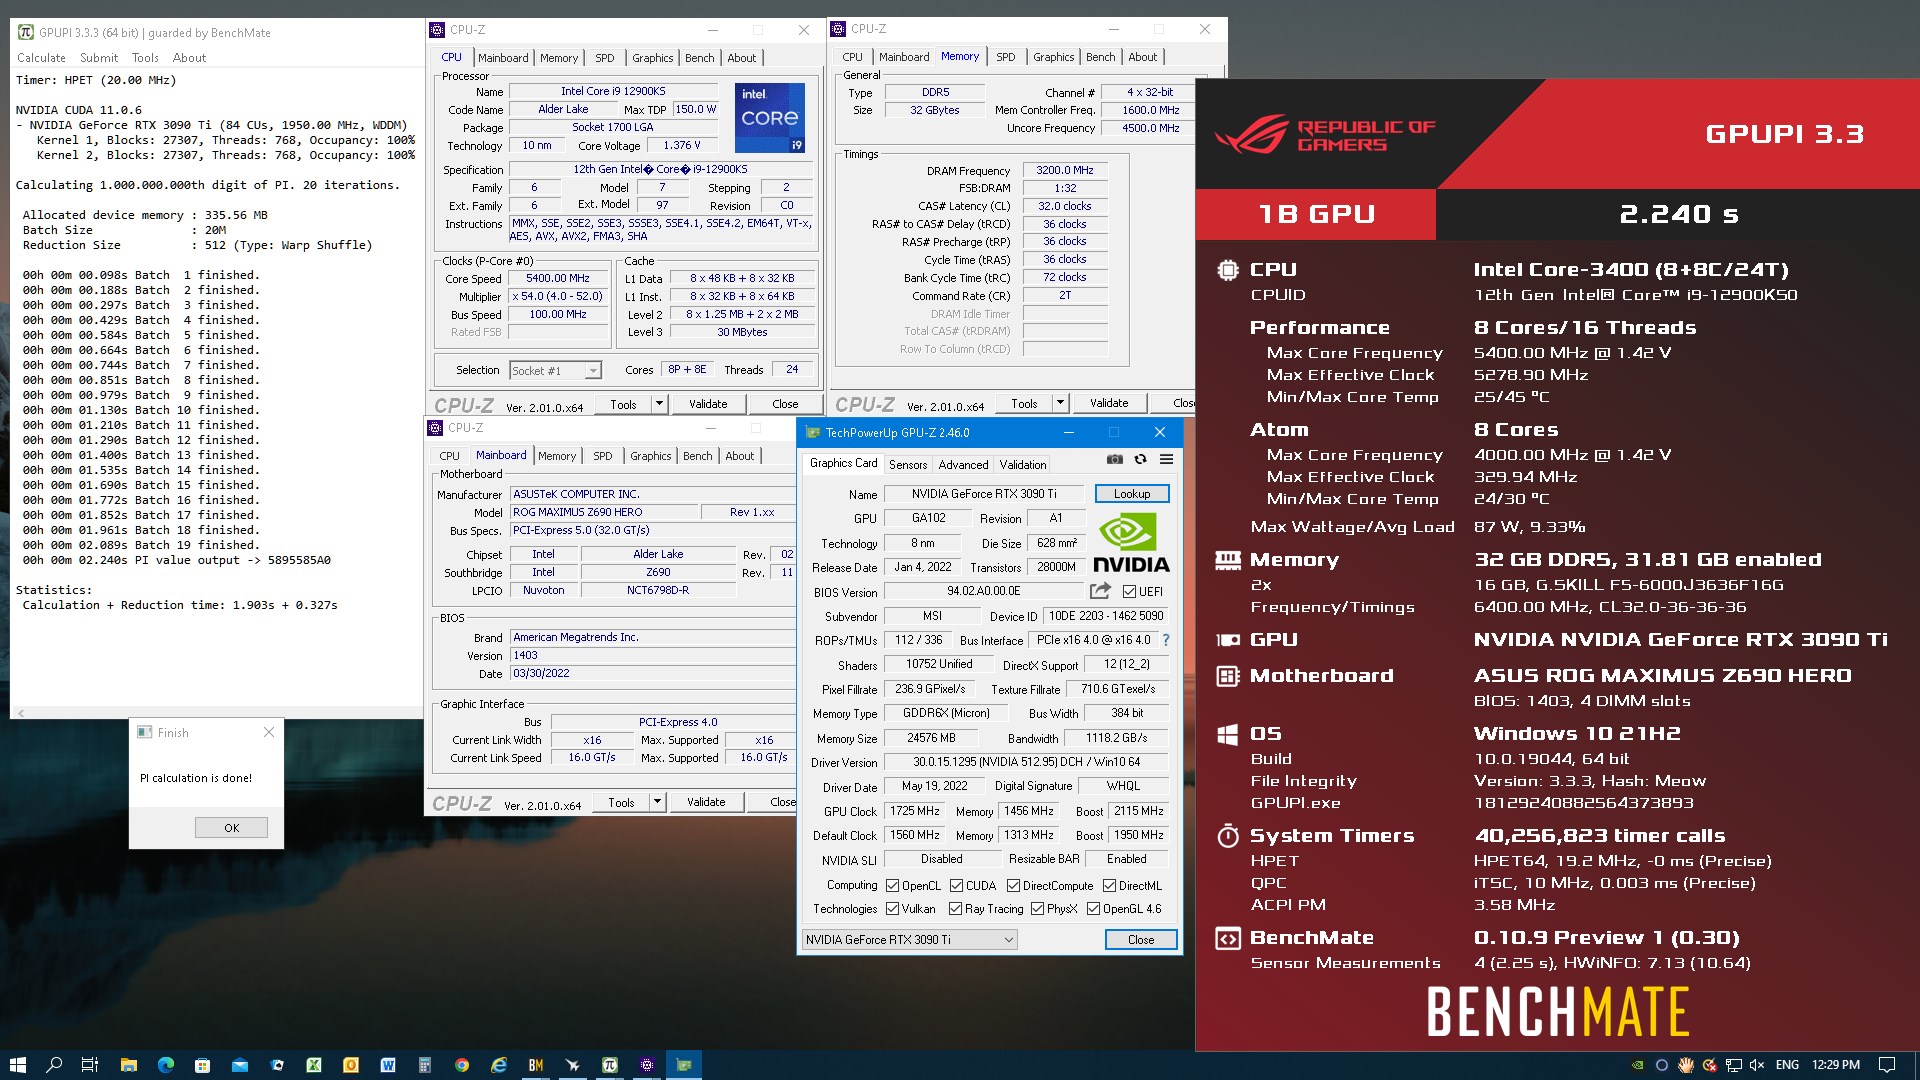Switch to CPU-Z via purple taskbar icon
The height and width of the screenshot is (1080, 1920).
coord(647,1065)
